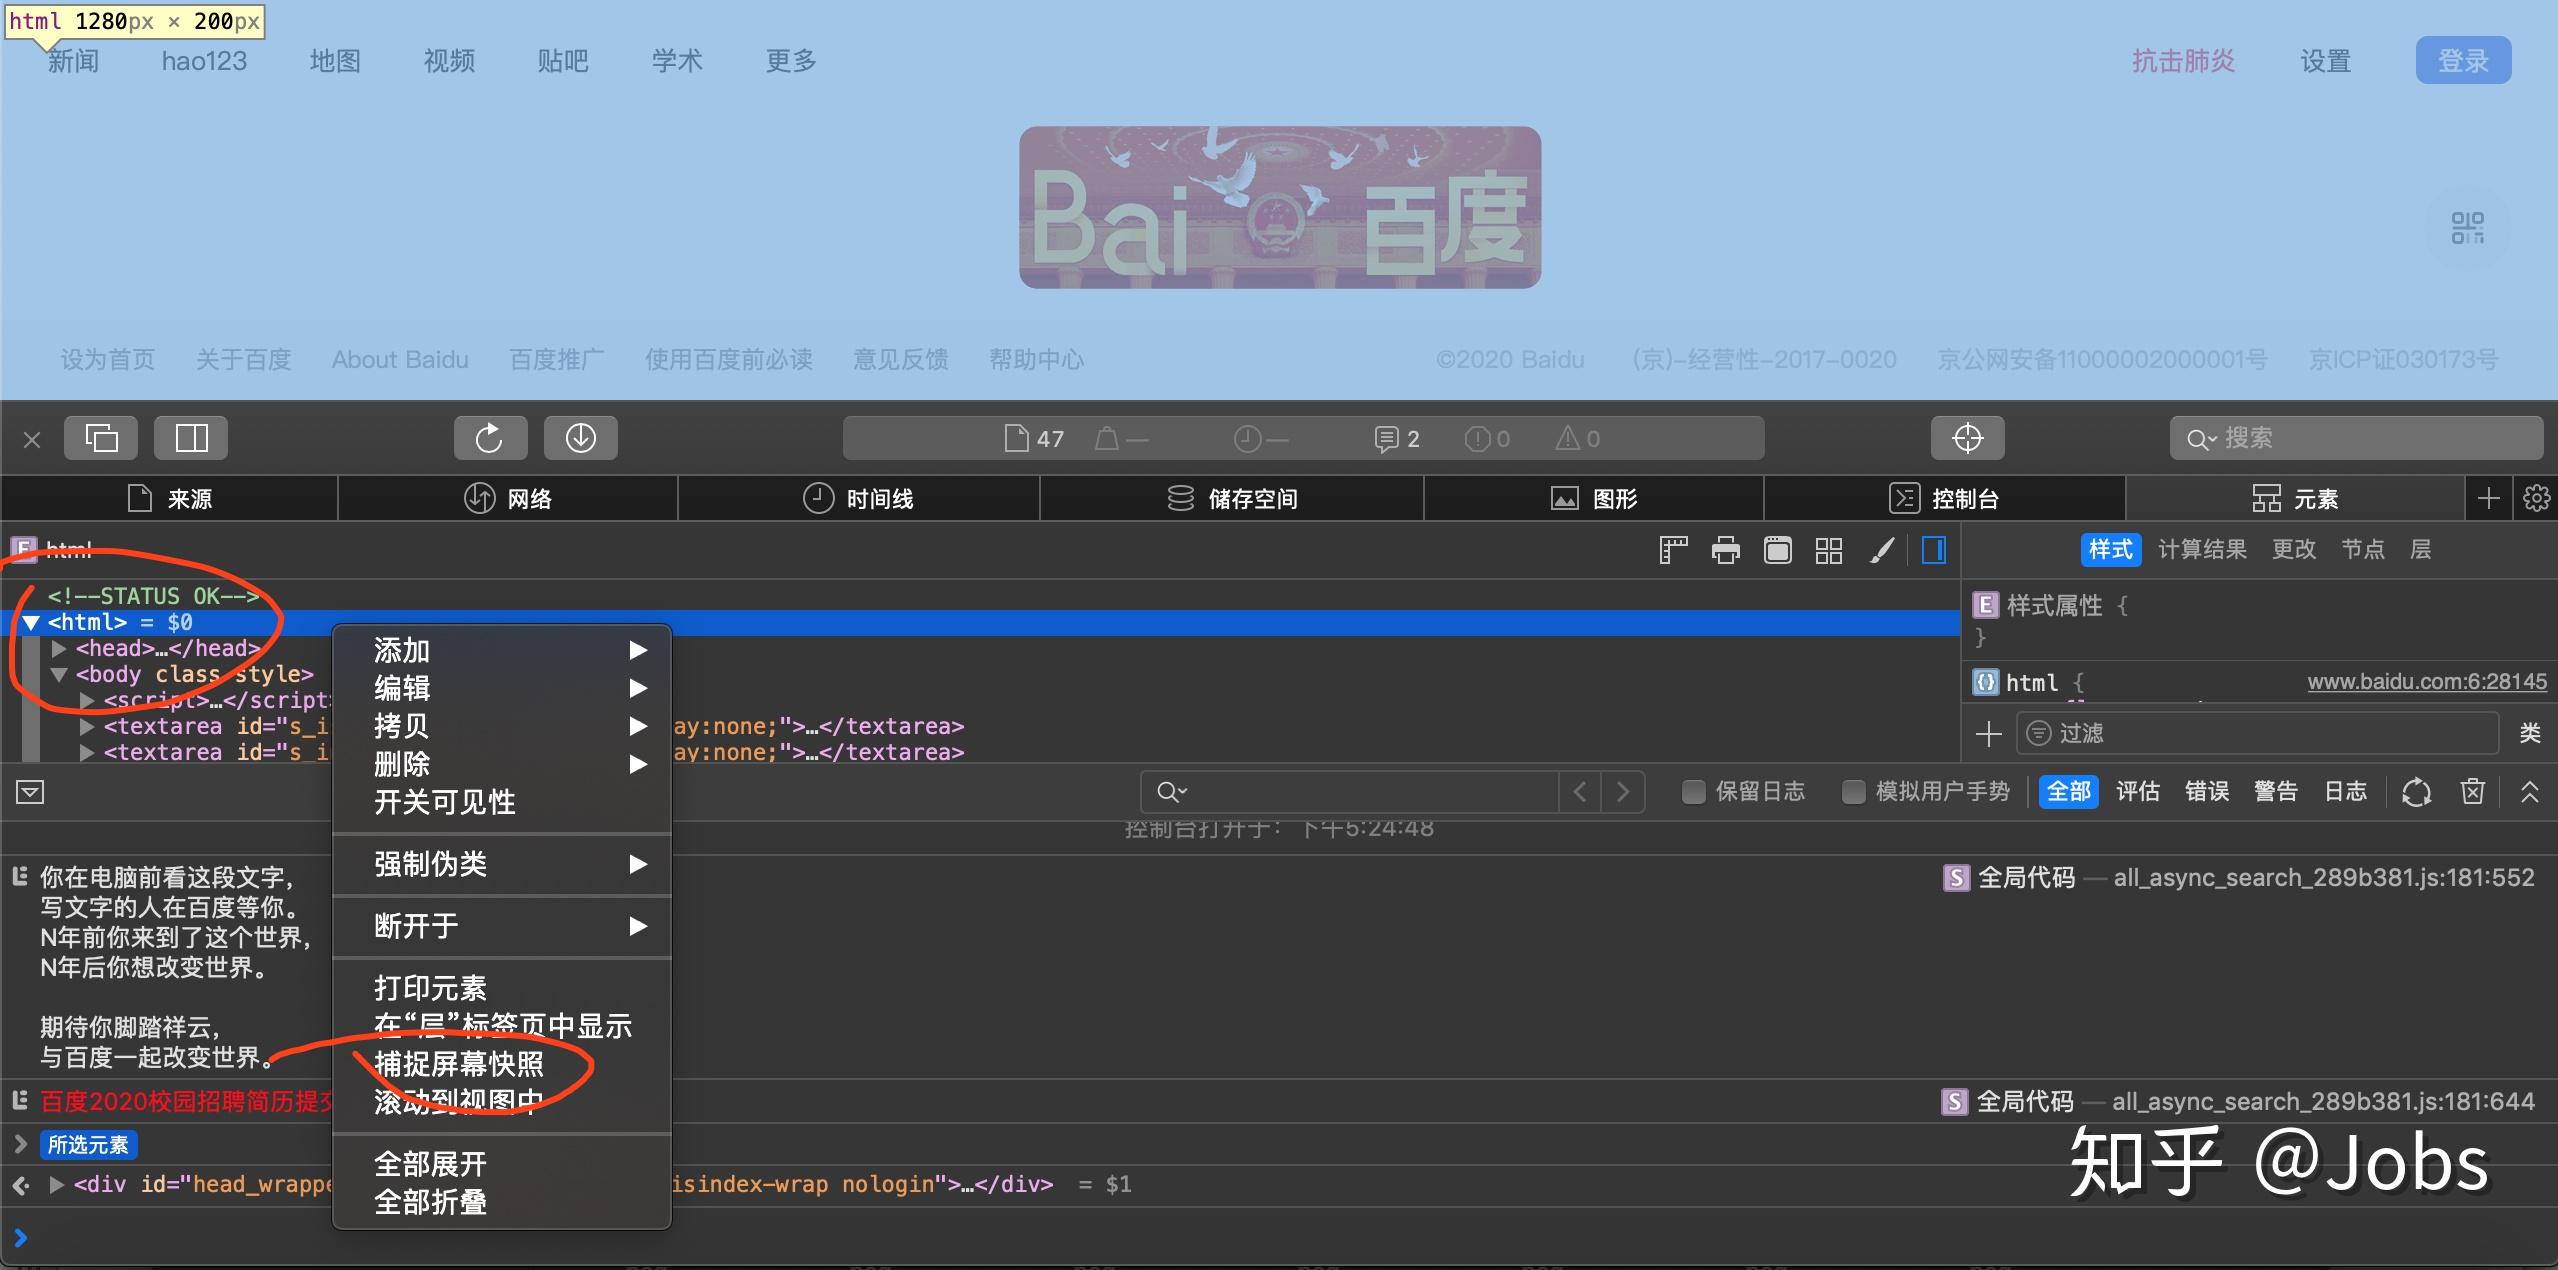This screenshot has width=2558, height=1270.
Task: Collapse the html element node
Action: [31, 623]
